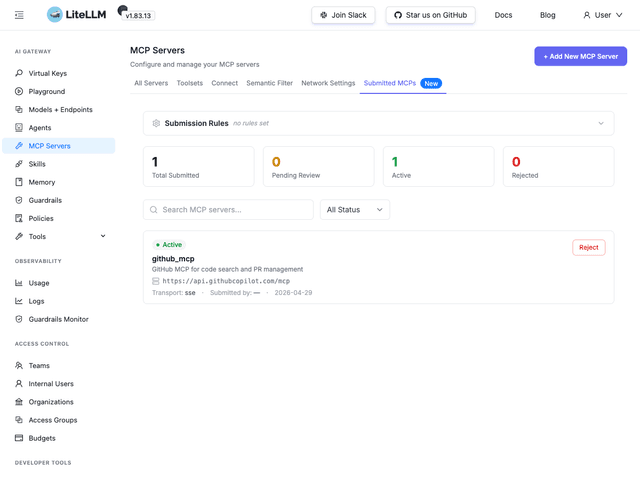640x478 pixels.
Task: Click the Guardrails Monitor shield icon
Action: click(19, 319)
